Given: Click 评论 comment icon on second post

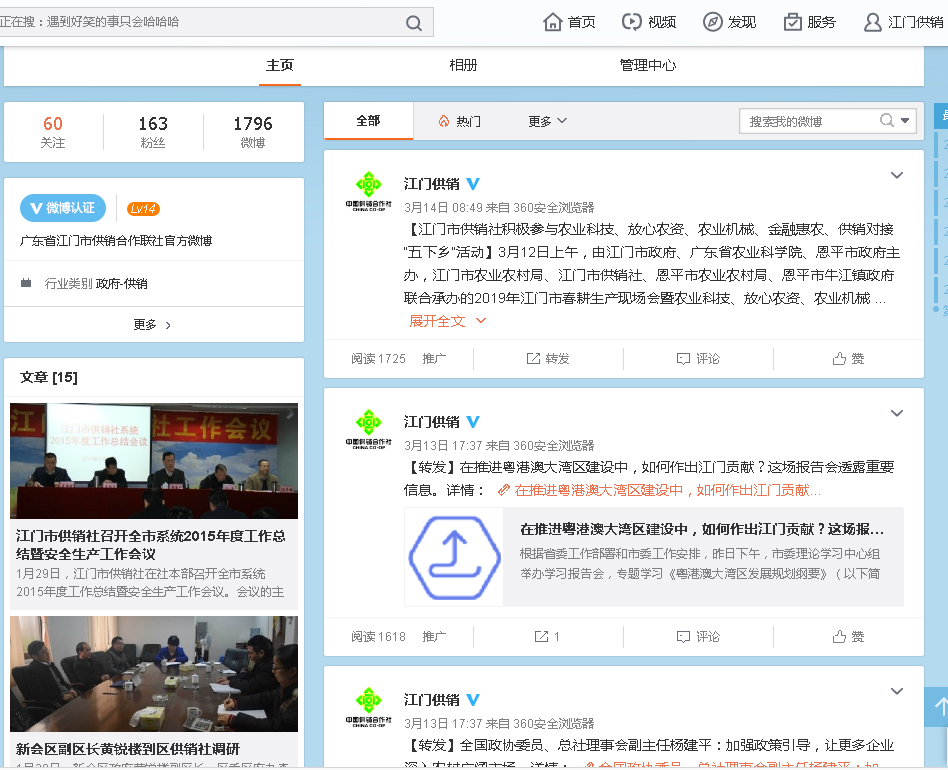Looking at the screenshot, I should click(684, 637).
